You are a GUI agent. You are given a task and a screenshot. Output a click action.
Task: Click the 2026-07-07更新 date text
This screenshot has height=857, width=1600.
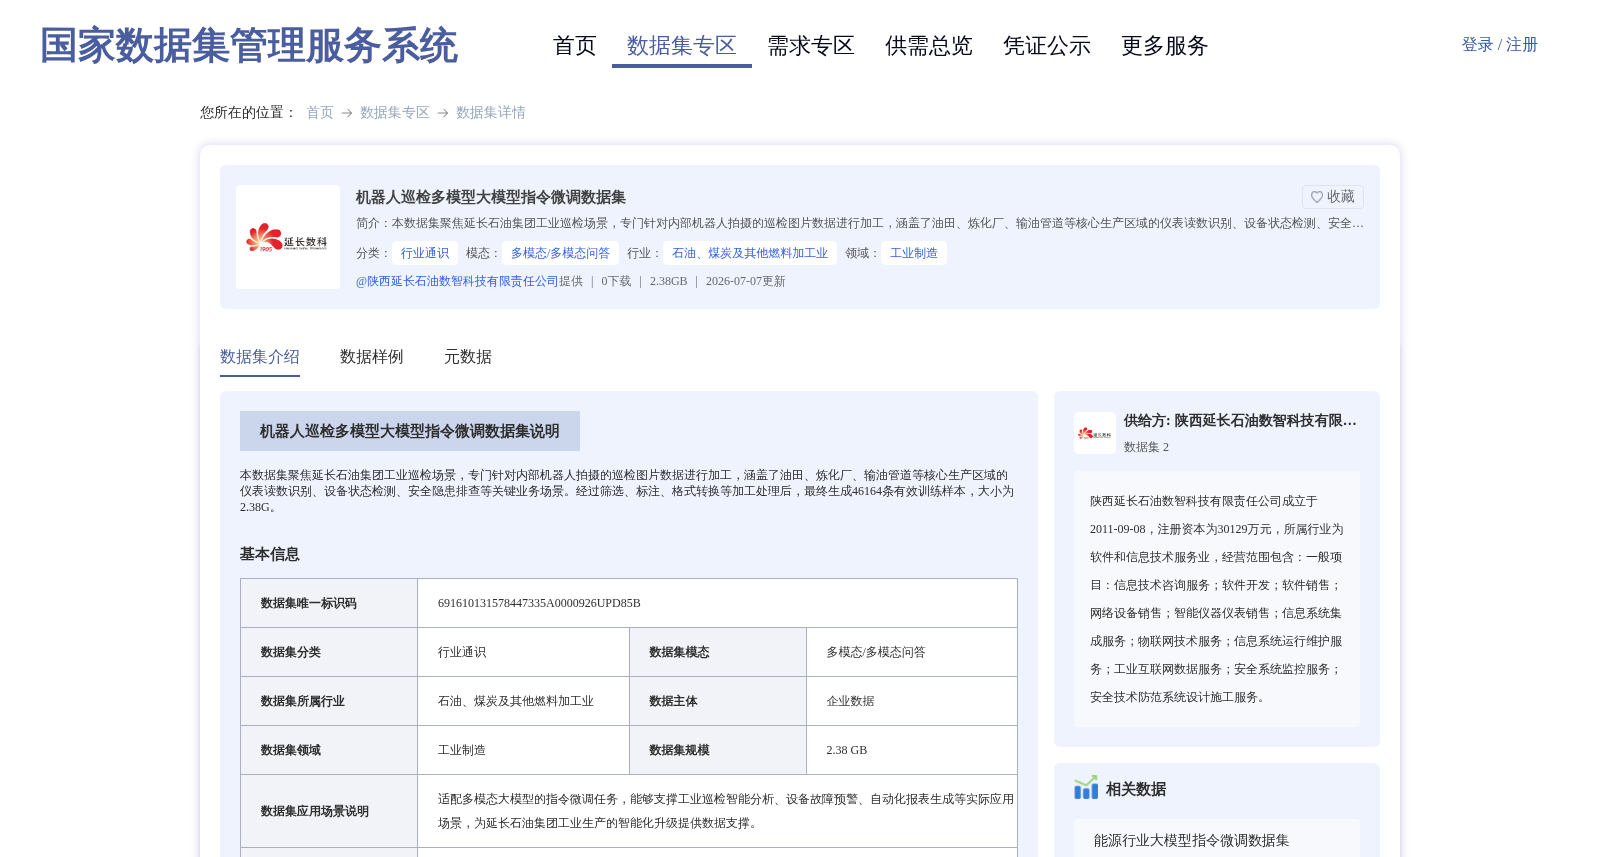pos(746,281)
